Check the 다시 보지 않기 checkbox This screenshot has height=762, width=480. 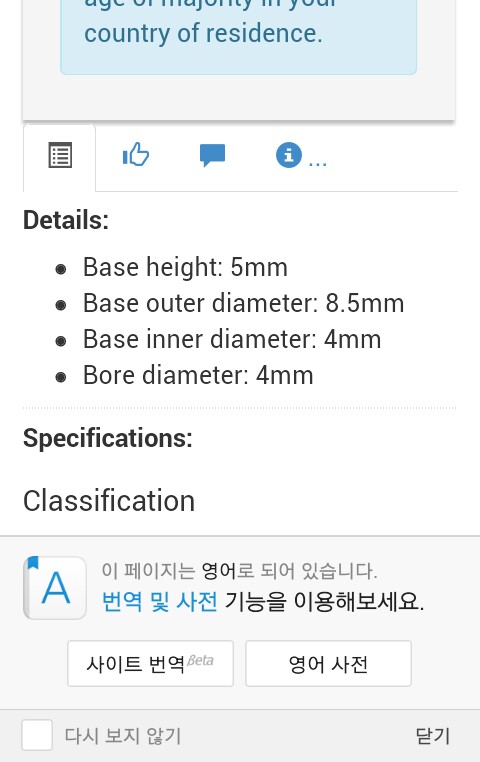pyautogui.click(x=37, y=735)
